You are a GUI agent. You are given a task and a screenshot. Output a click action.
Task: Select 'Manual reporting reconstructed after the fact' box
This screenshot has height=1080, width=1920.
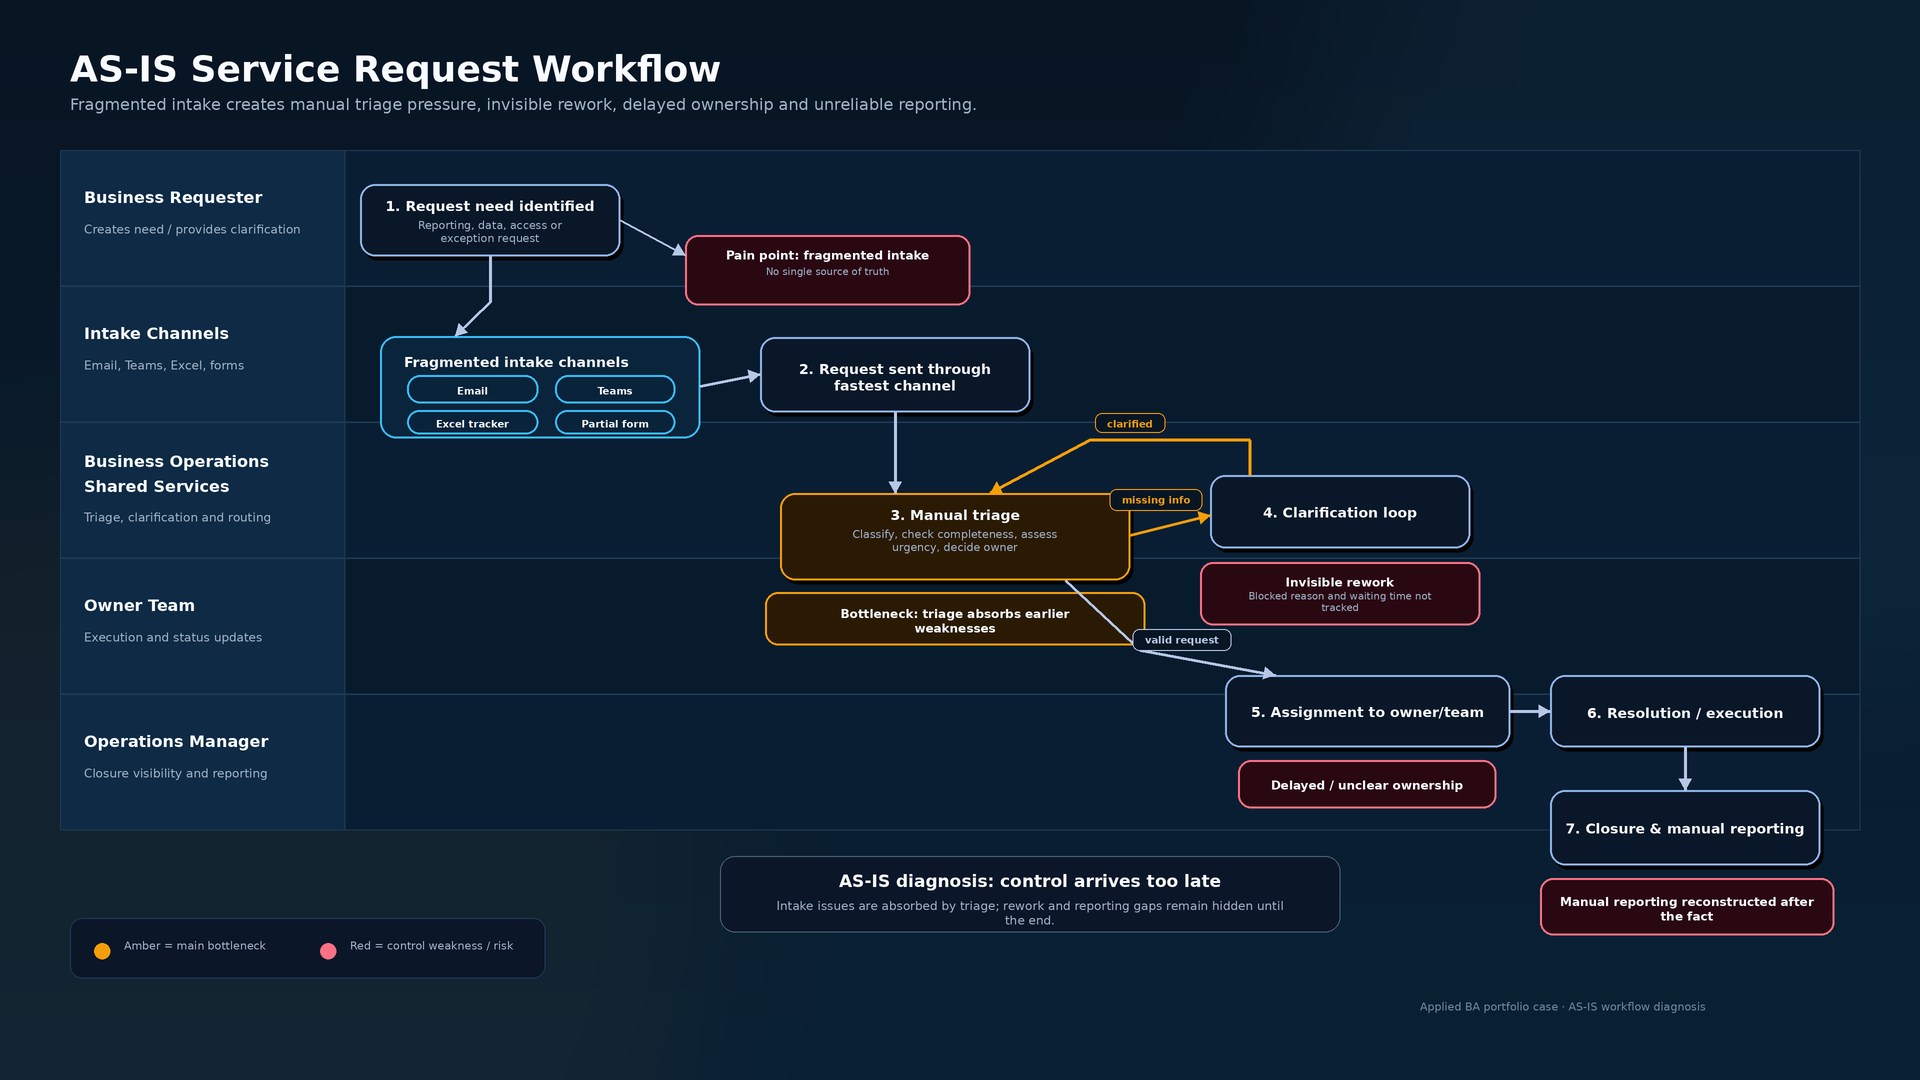(1687, 908)
